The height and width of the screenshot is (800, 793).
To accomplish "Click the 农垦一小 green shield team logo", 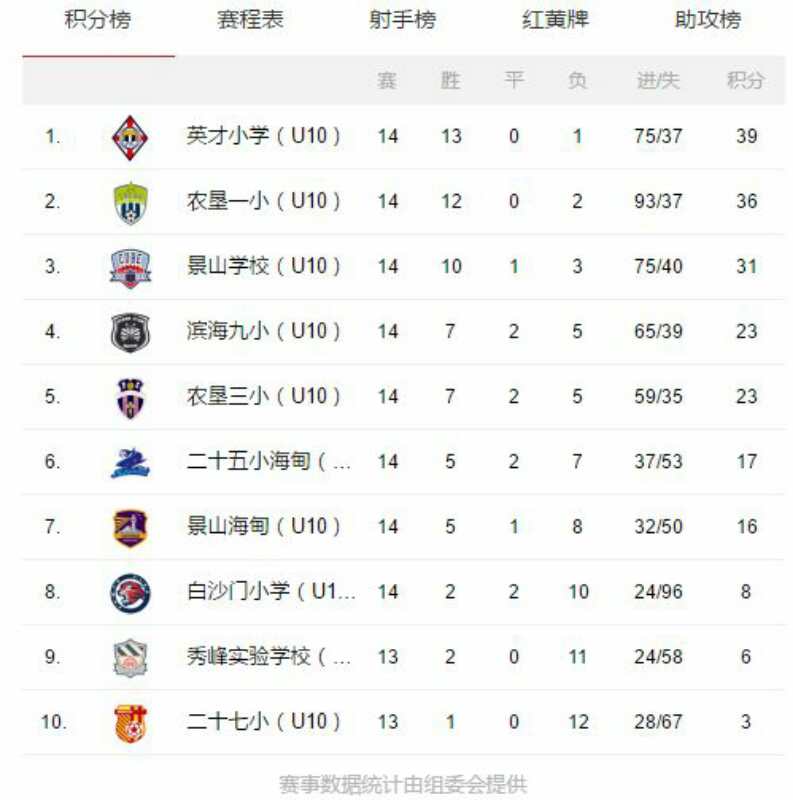I will (131, 203).
